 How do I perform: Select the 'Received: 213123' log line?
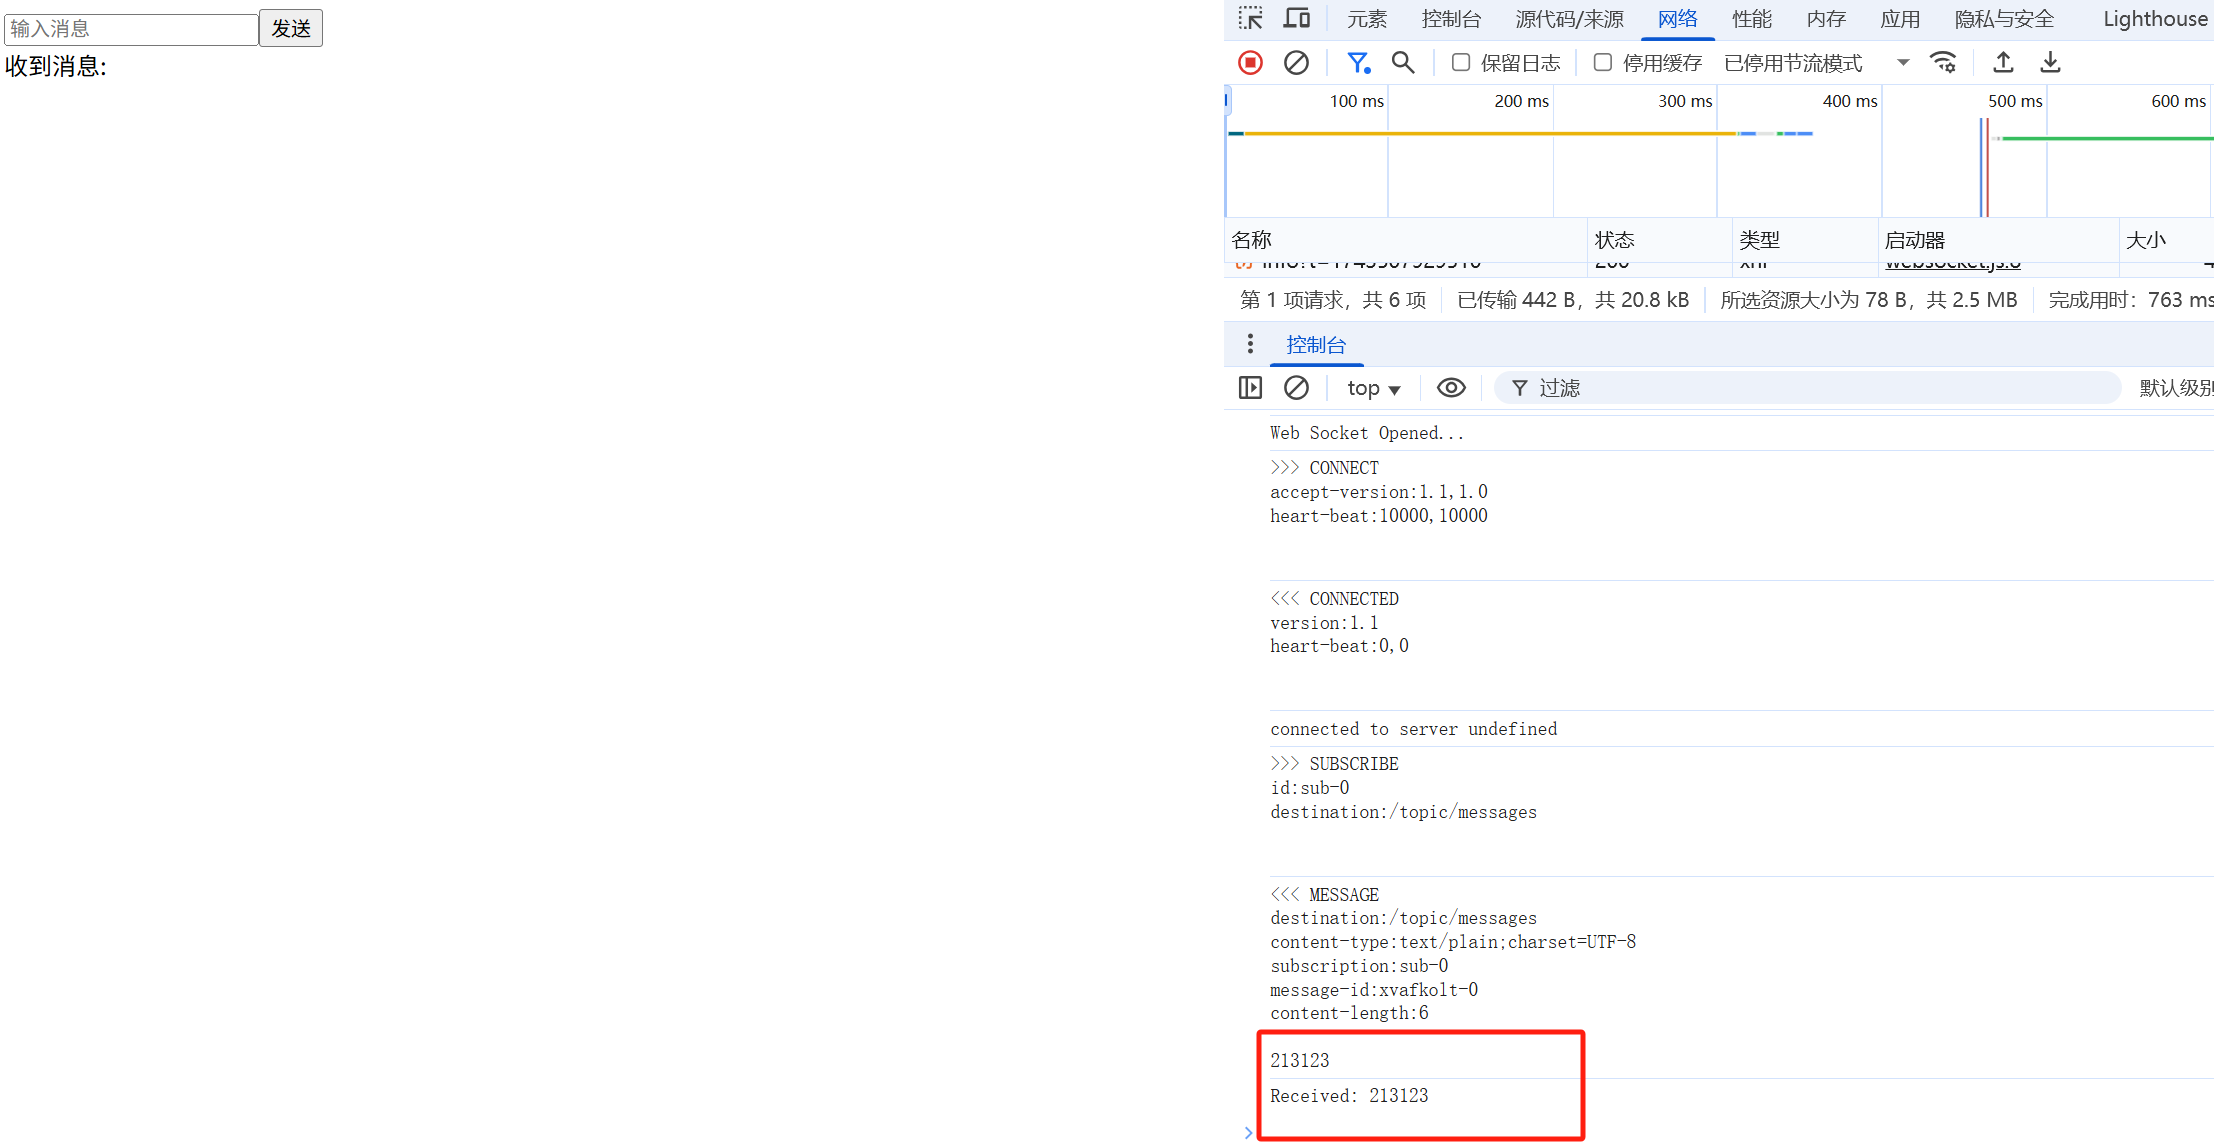[x=1349, y=1096]
